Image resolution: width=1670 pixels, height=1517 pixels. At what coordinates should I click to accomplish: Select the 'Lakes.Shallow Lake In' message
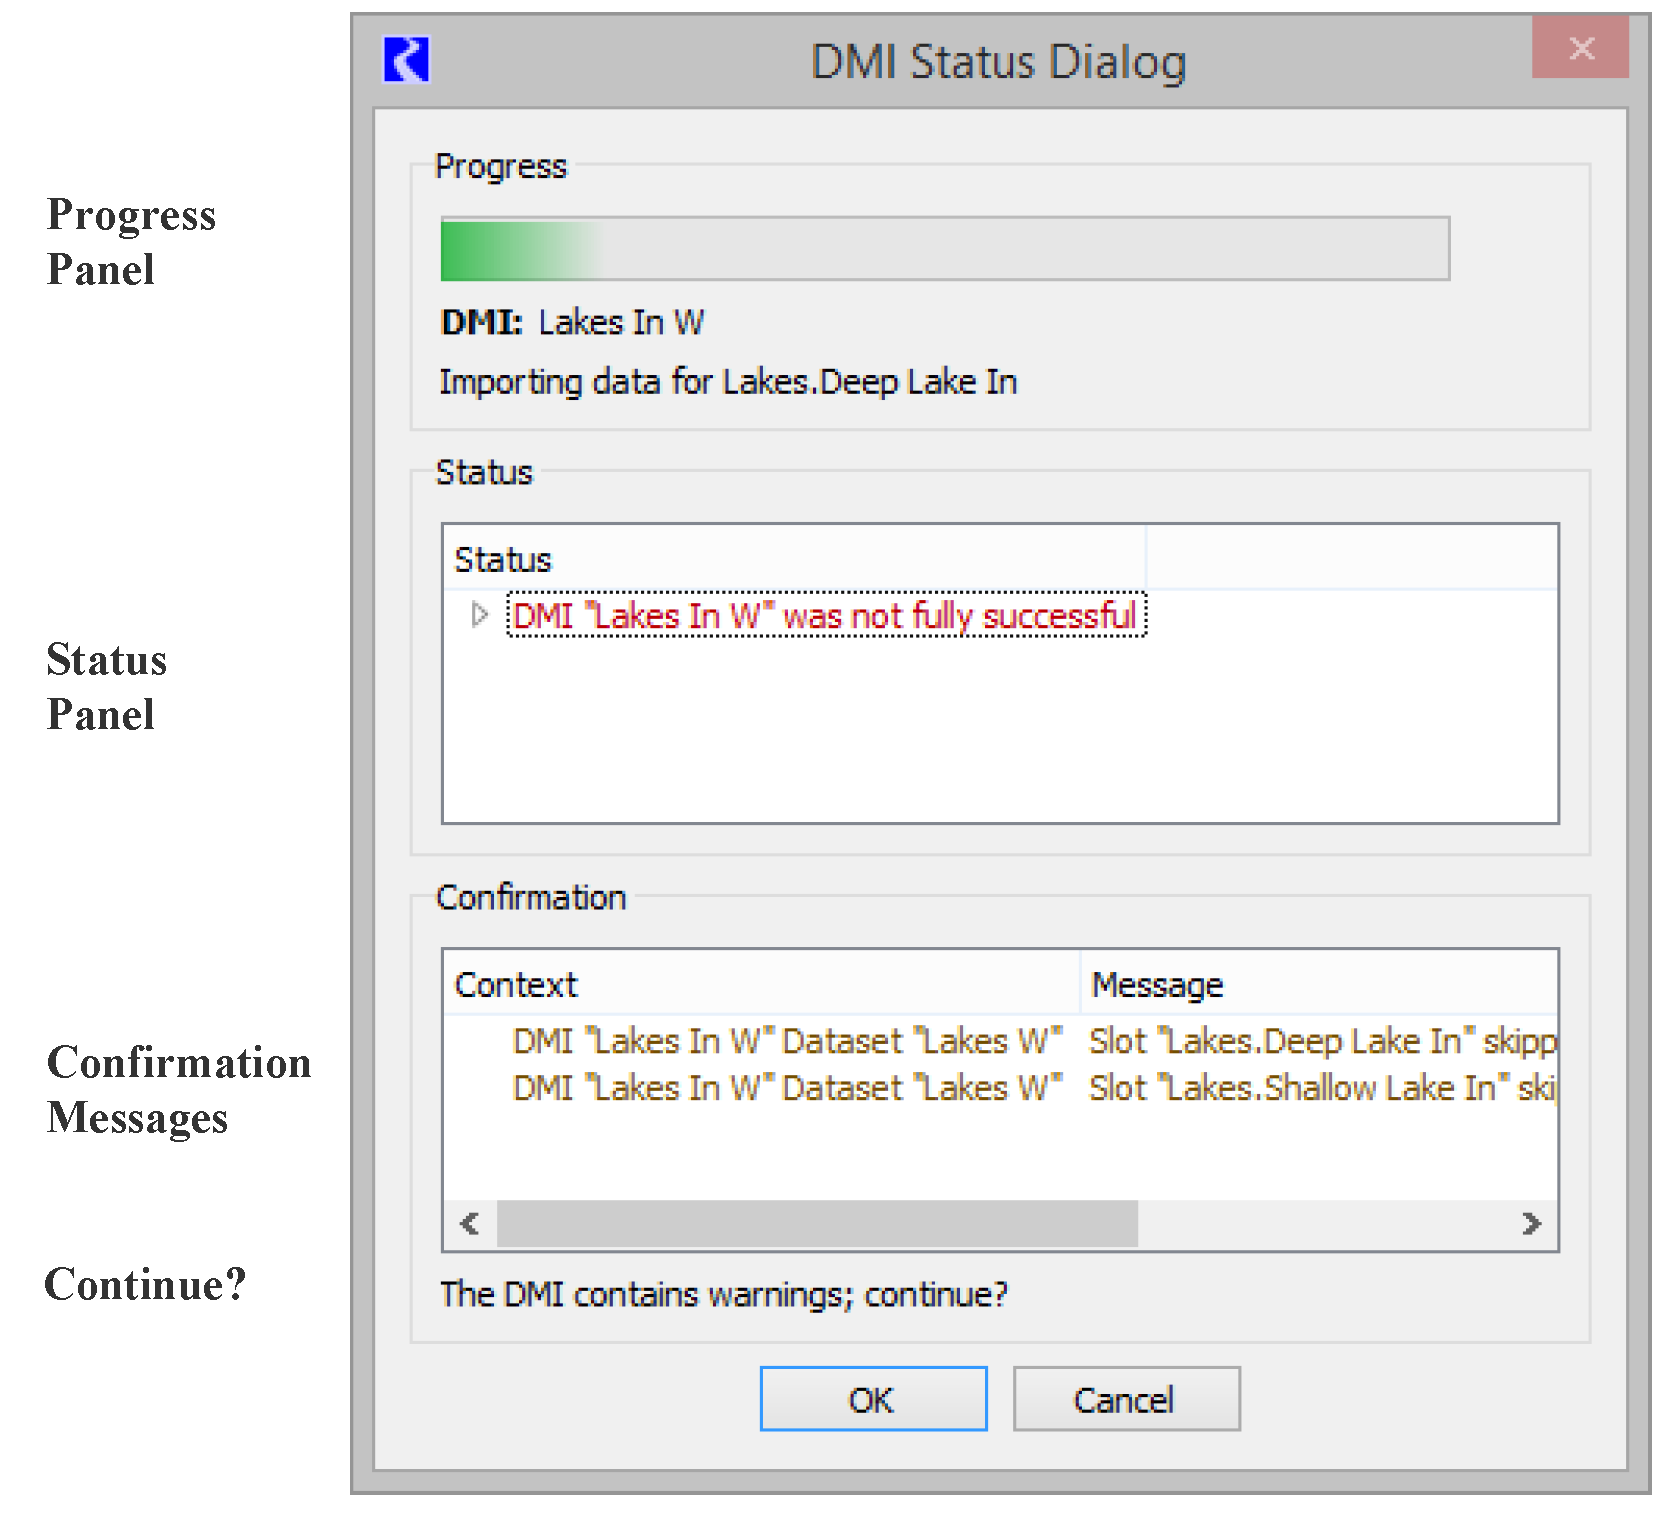1322,1088
